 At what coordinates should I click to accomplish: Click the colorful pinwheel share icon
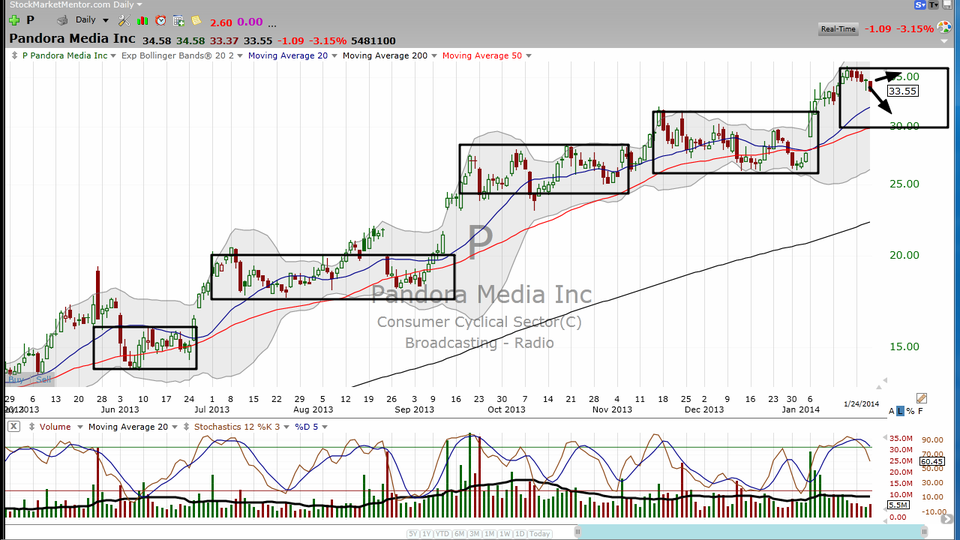[x=944, y=28]
